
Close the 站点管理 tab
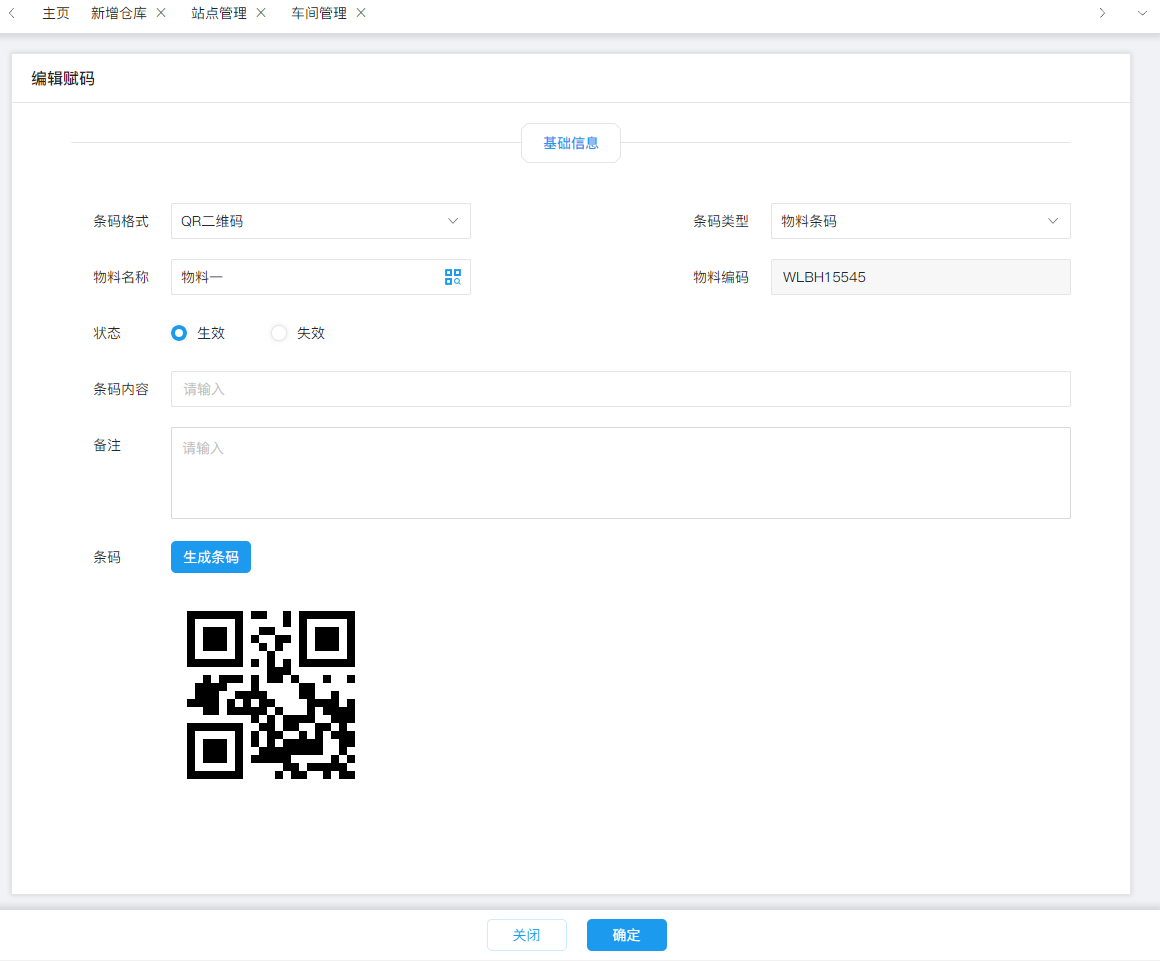261,13
